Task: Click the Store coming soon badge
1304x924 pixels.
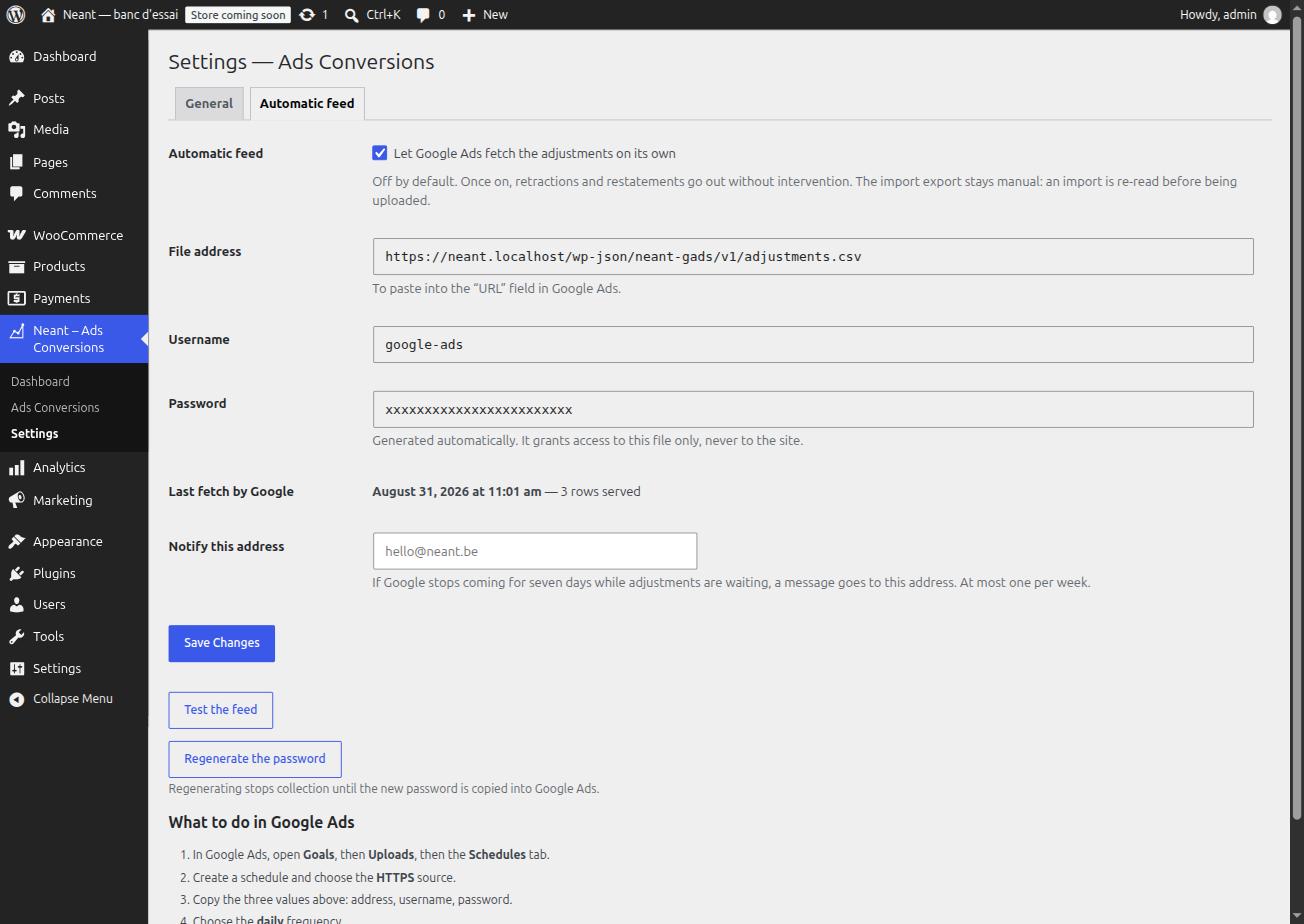Action: pos(238,15)
